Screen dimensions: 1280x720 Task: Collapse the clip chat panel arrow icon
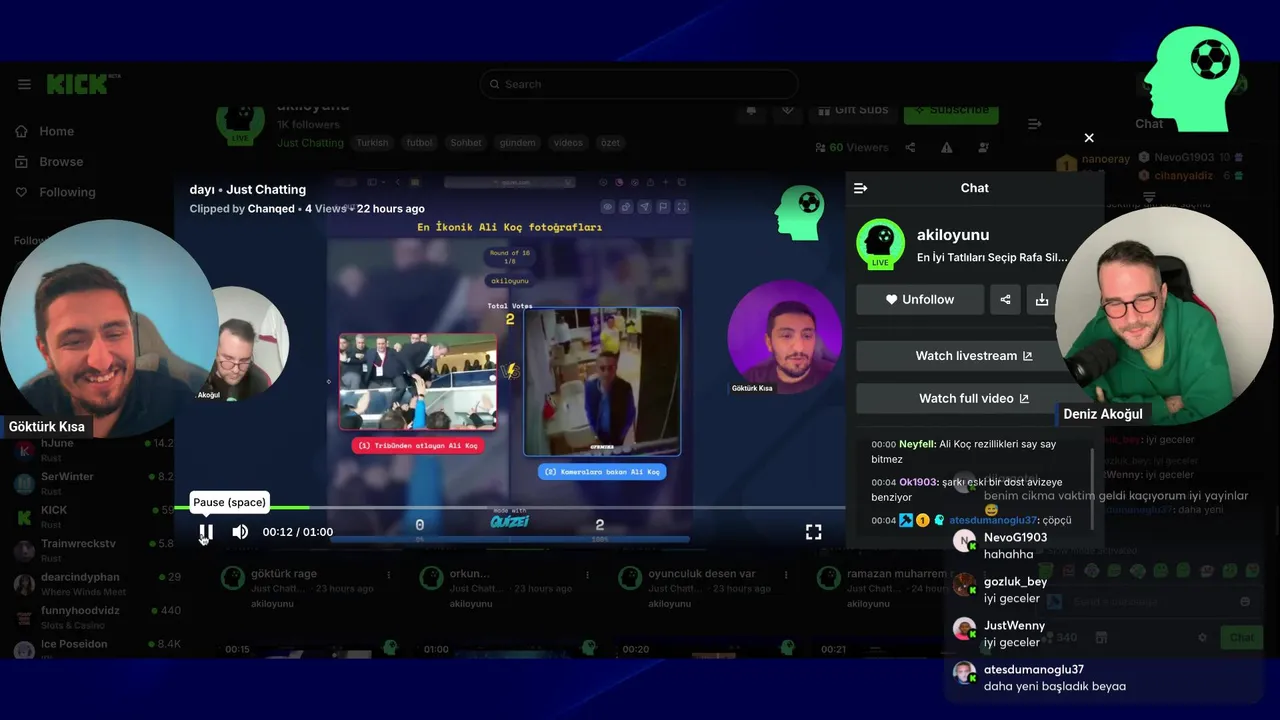(x=860, y=188)
